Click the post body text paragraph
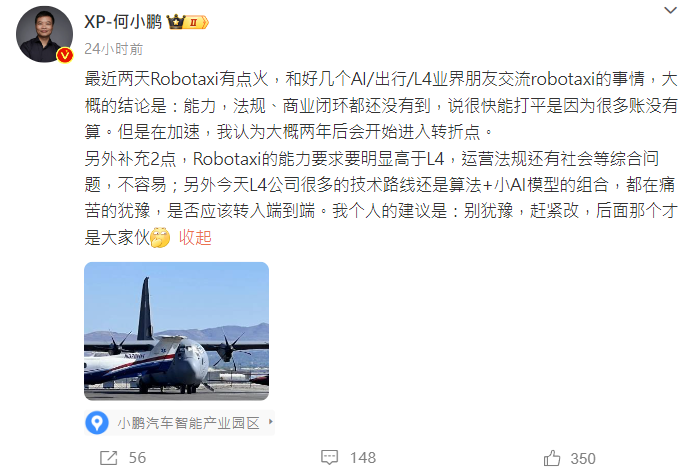The width and height of the screenshot is (692, 473). click(x=380, y=158)
